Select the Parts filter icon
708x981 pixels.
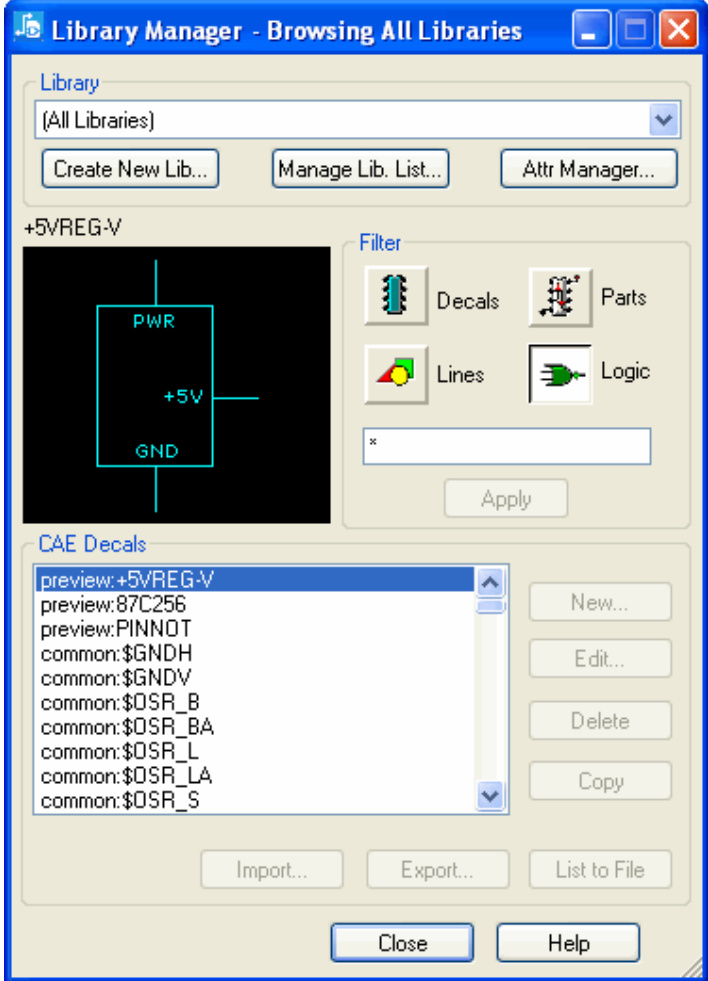tap(560, 297)
